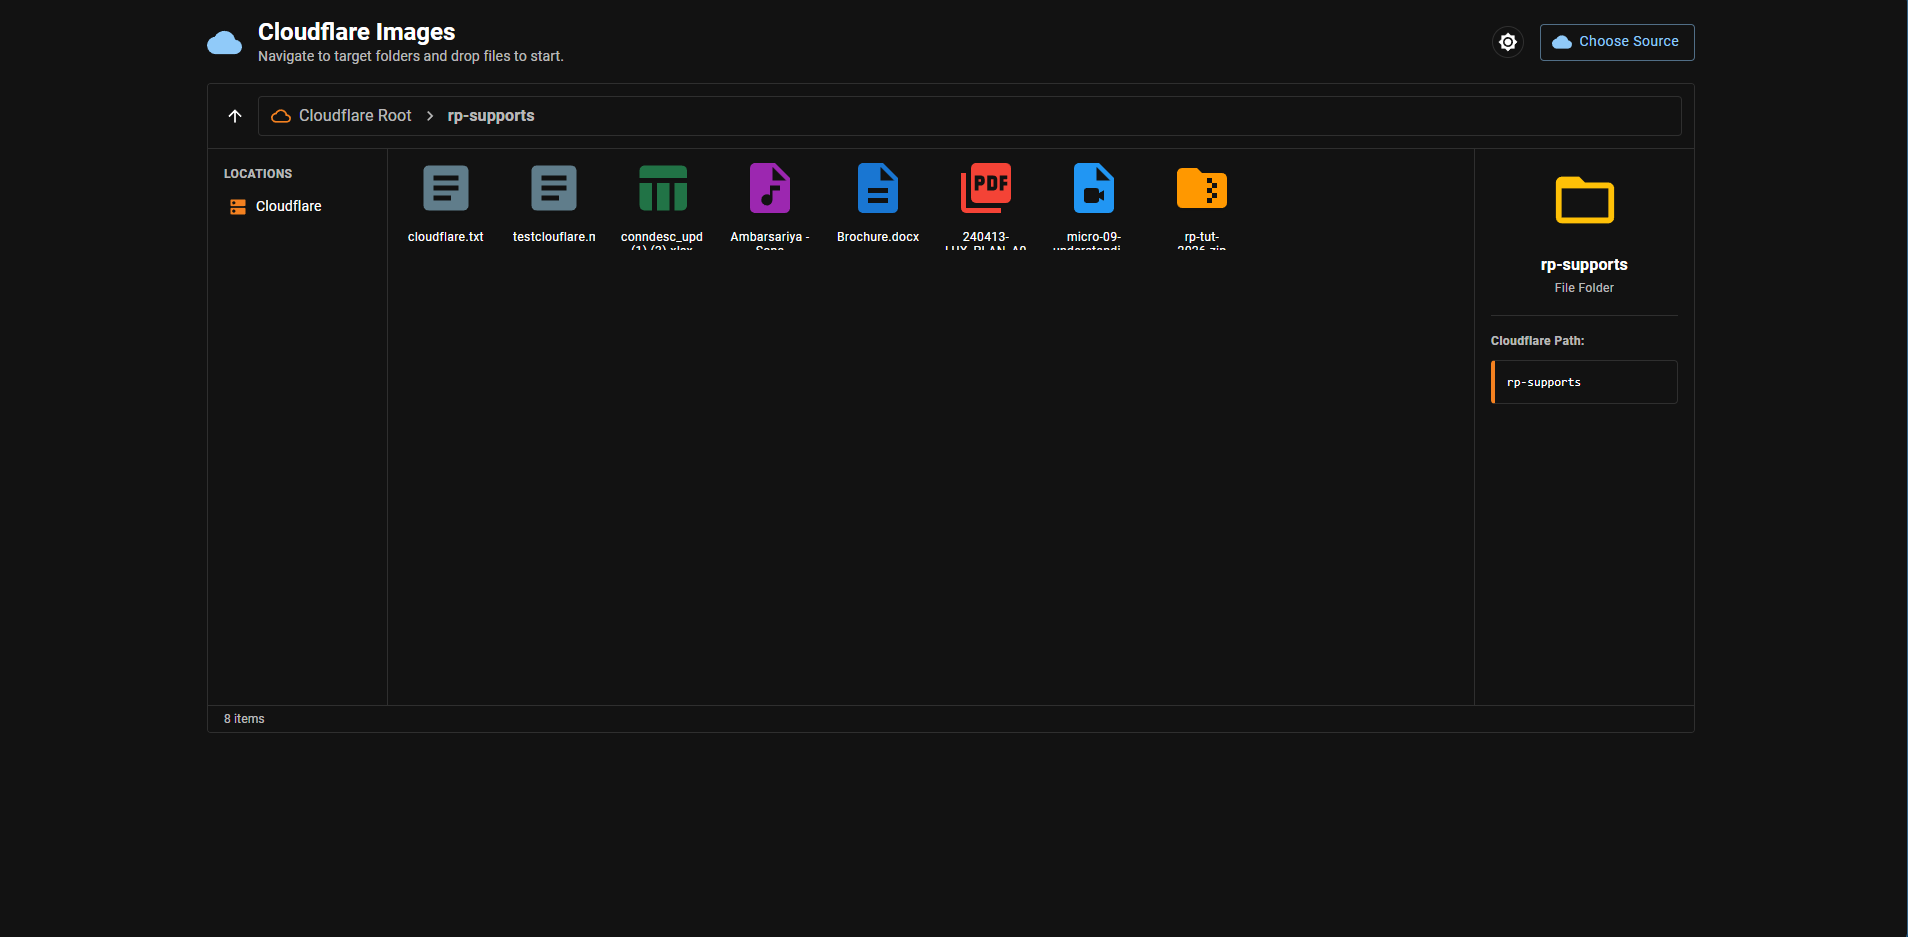Click the rp-supports name in details panel
The height and width of the screenshot is (937, 1908).
[x=1584, y=265]
